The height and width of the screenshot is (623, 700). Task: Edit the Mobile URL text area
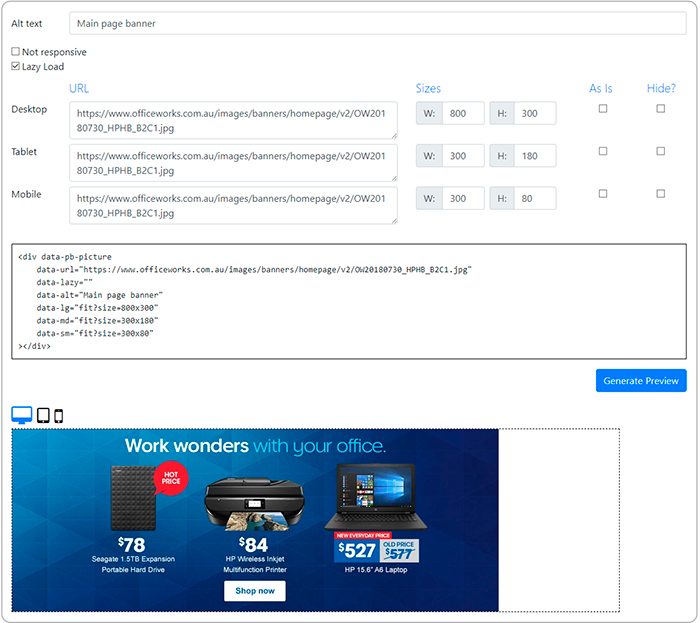(233, 205)
